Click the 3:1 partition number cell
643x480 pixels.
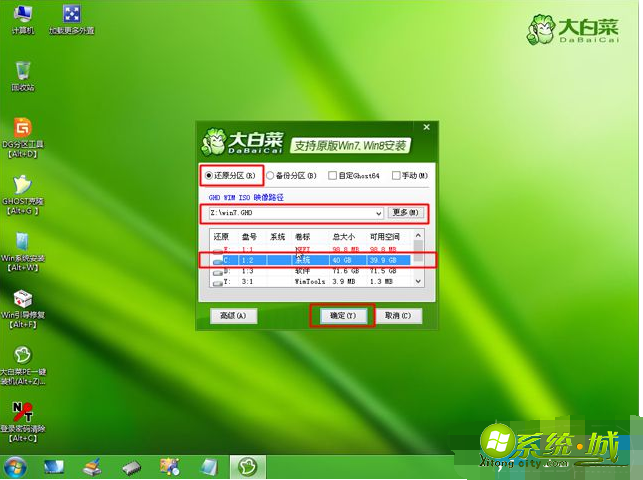pyautogui.click(x=247, y=282)
